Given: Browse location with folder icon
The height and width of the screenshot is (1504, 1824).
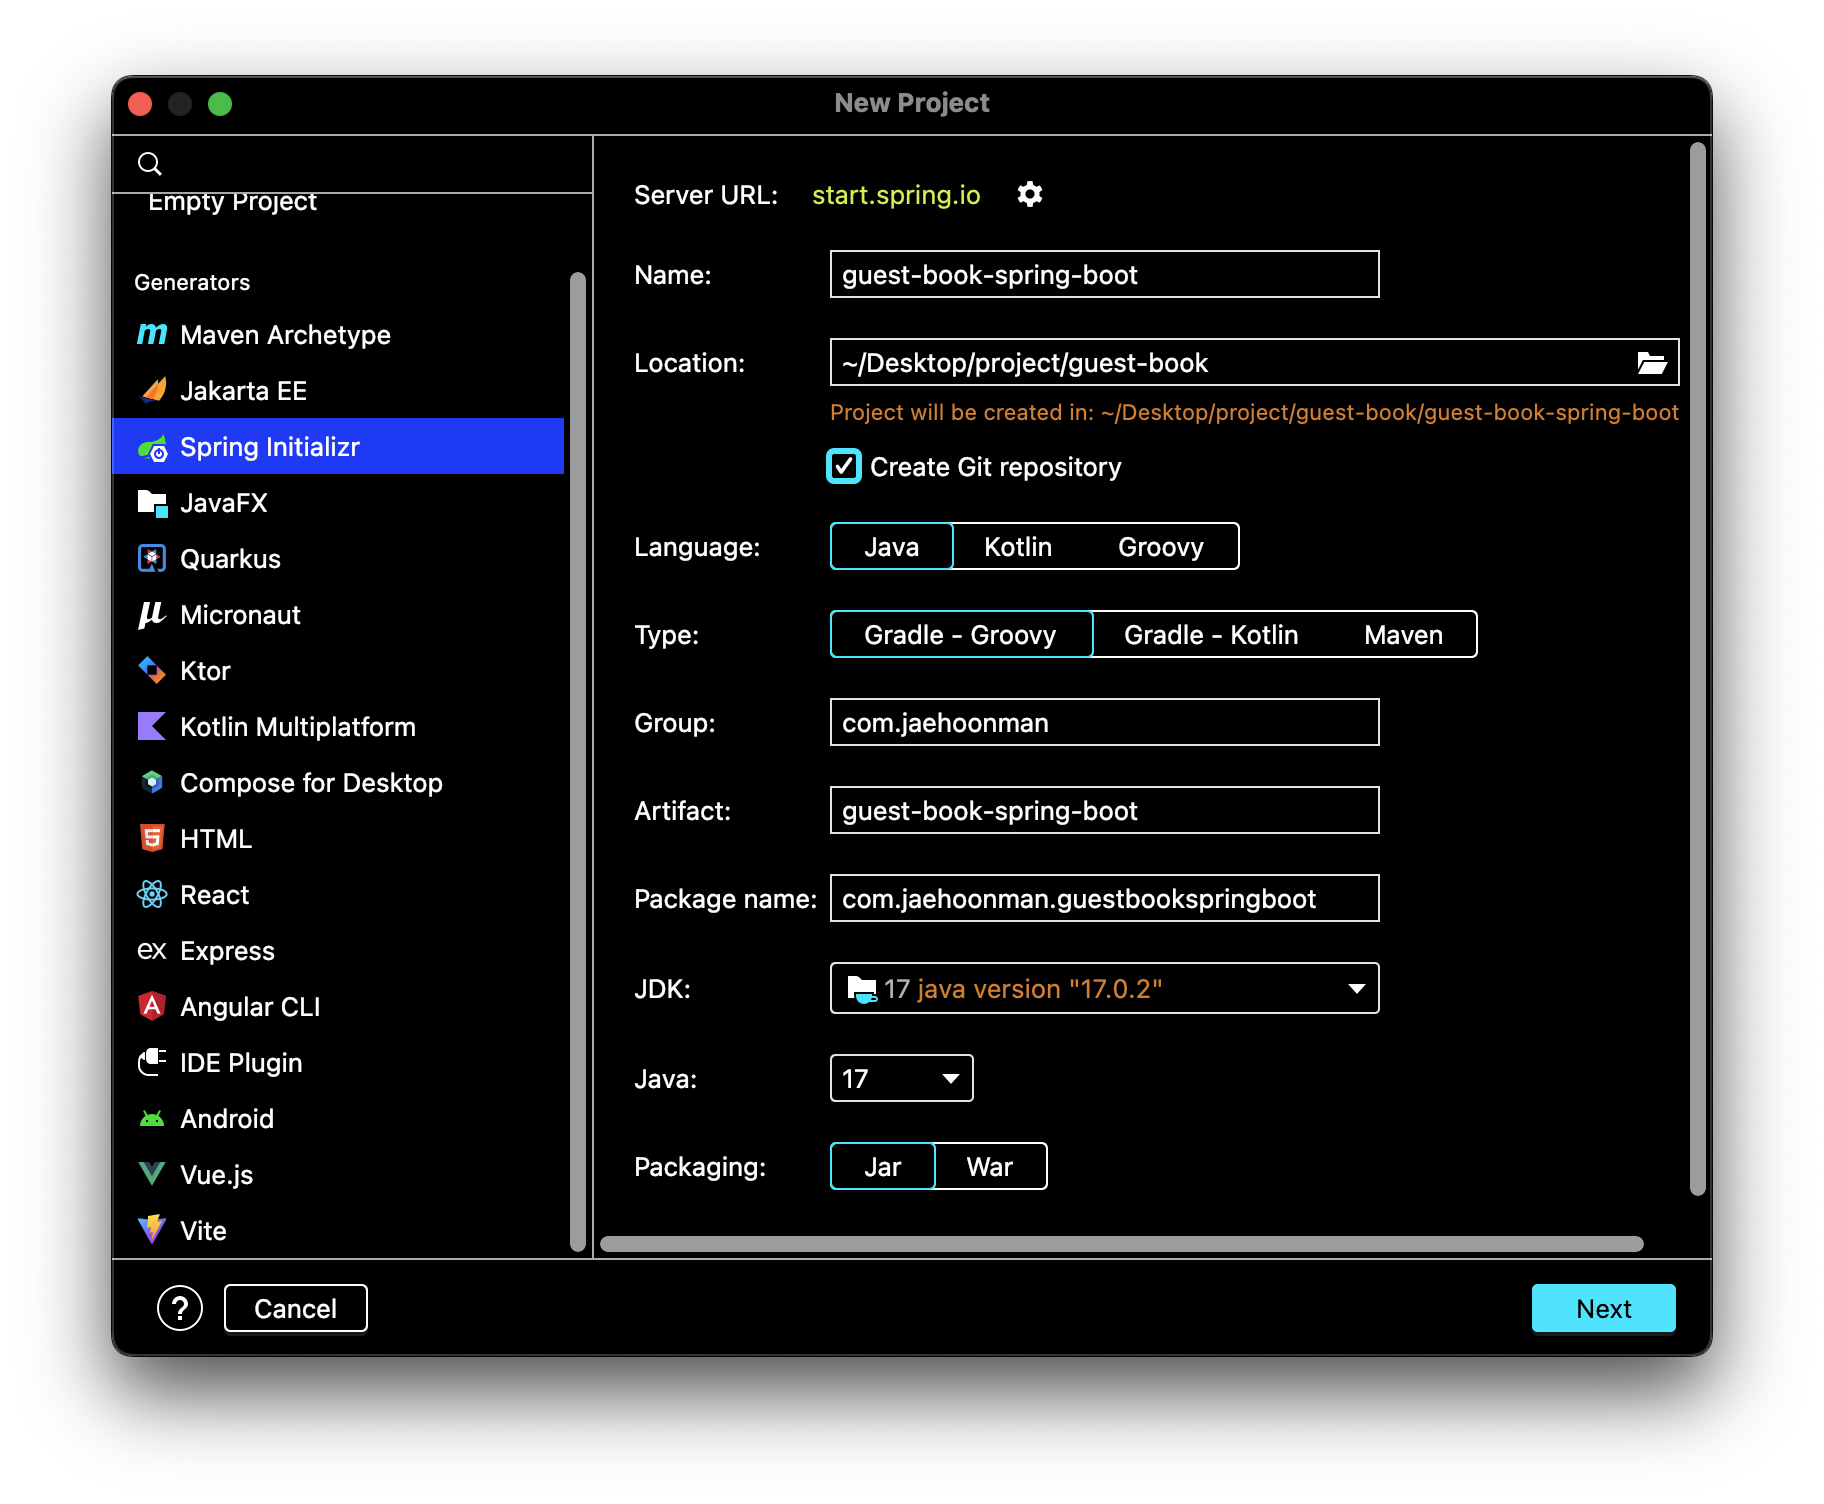Looking at the screenshot, I should point(1652,363).
